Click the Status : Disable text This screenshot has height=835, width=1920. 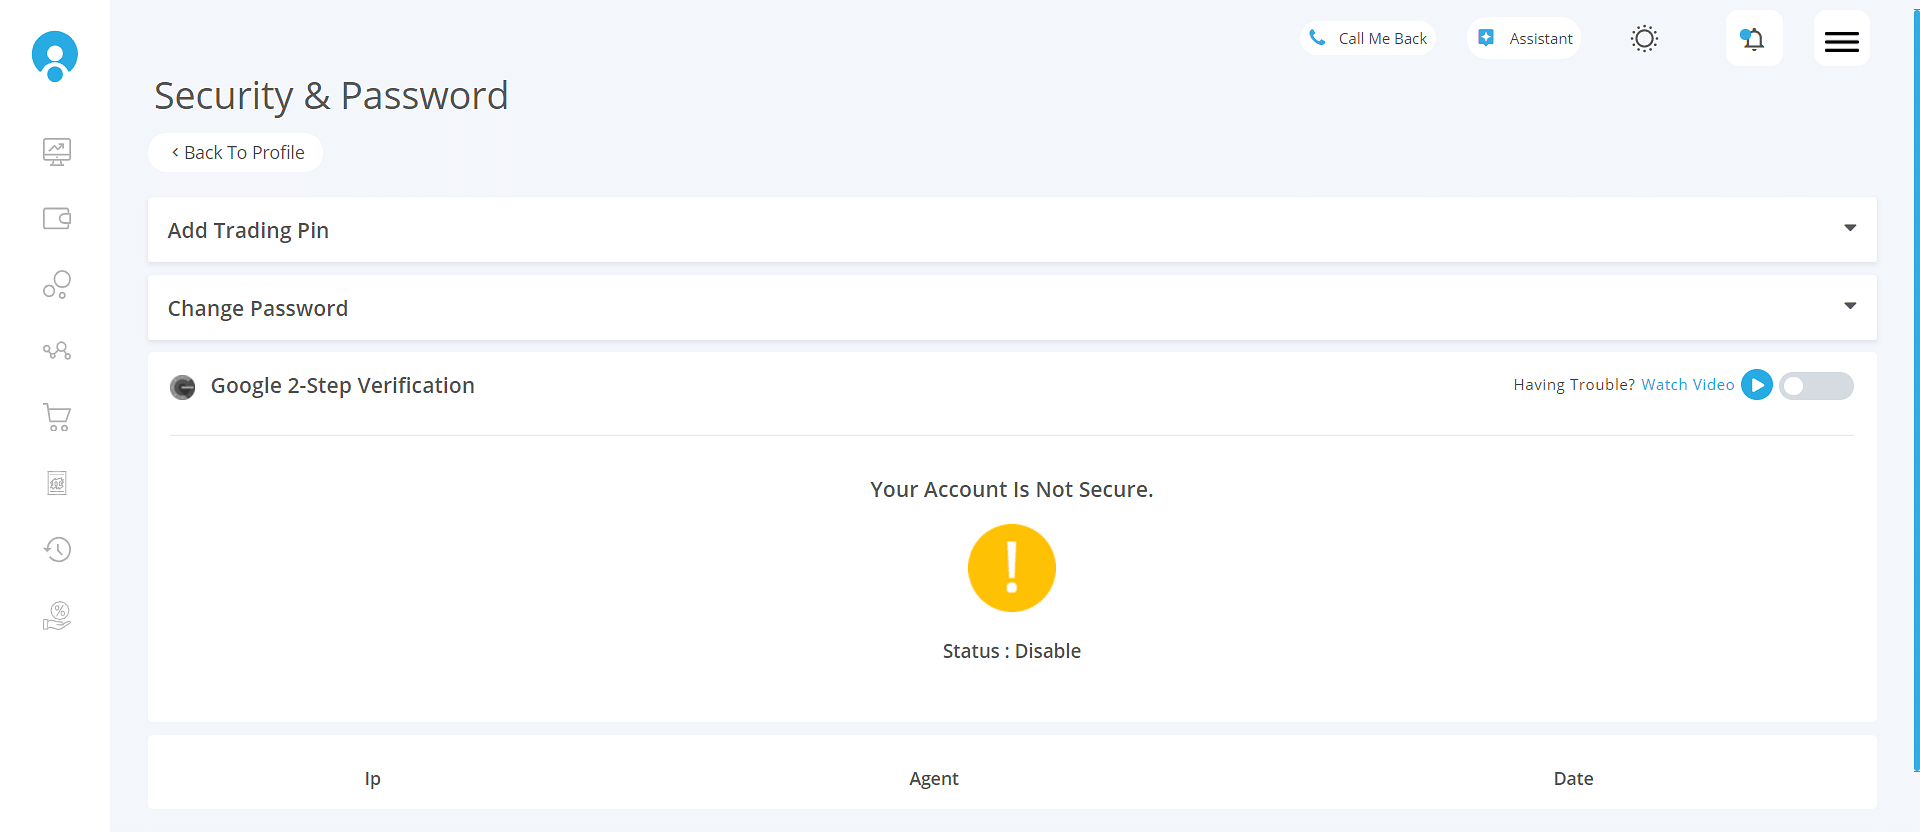click(x=1012, y=651)
